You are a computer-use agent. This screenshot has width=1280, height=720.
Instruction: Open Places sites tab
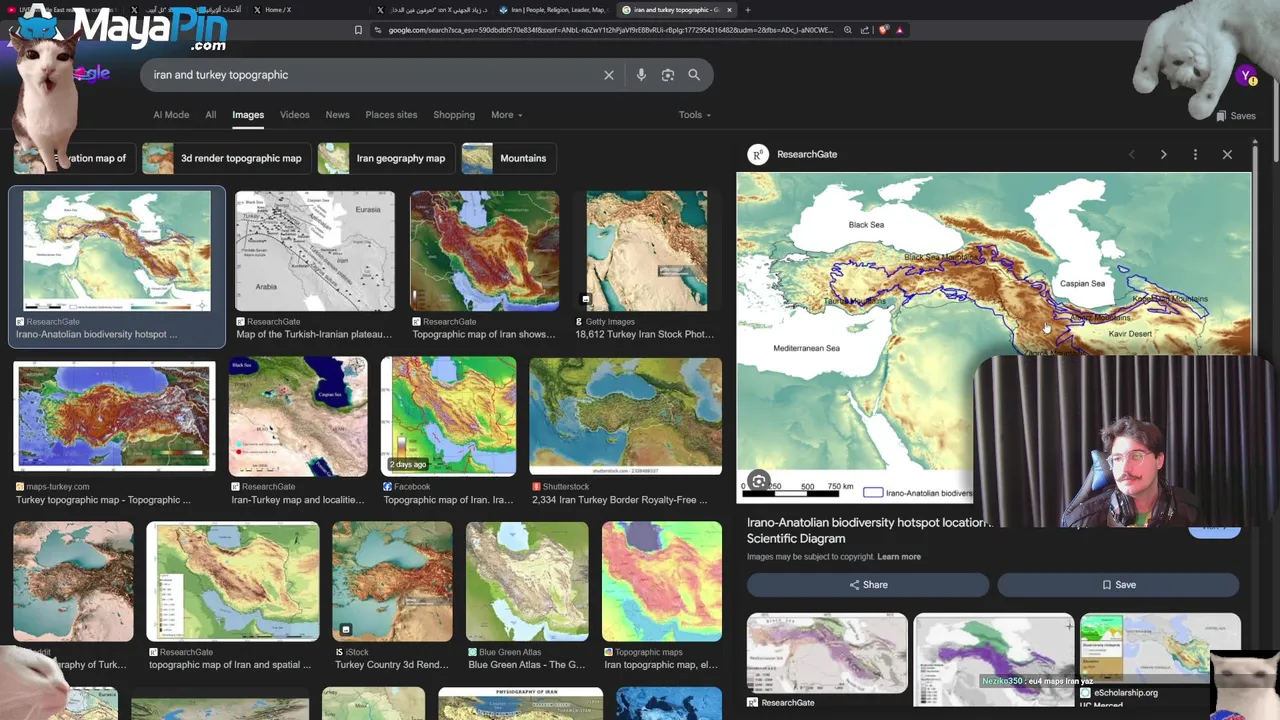[x=391, y=115]
